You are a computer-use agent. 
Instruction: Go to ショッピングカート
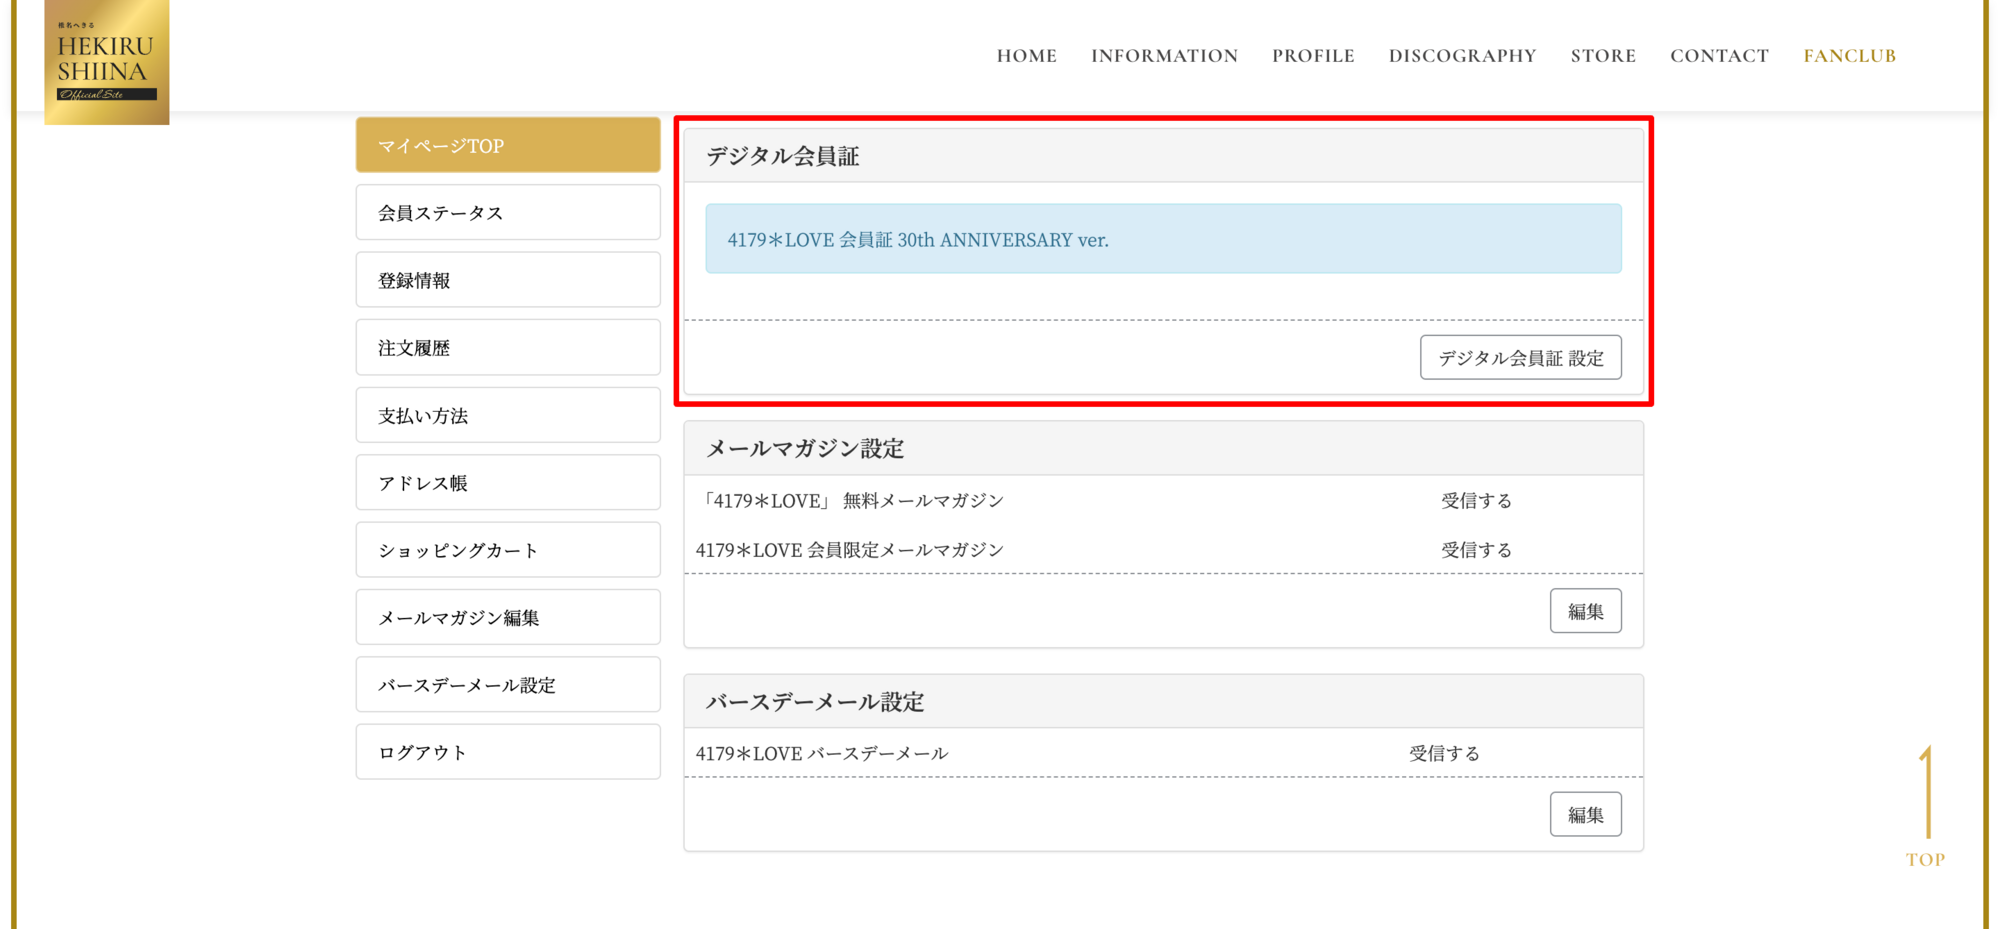pyautogui.click(x=508, y=550)
